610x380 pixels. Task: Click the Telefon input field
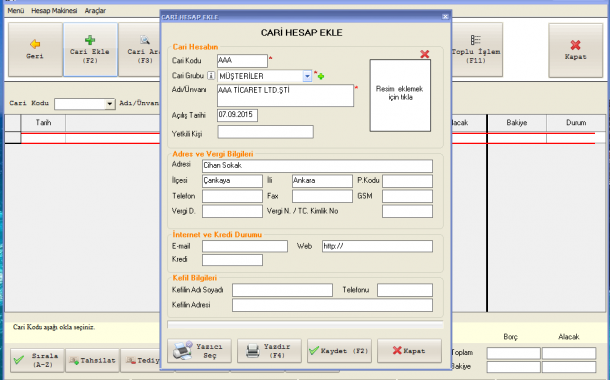click(232, 196)
